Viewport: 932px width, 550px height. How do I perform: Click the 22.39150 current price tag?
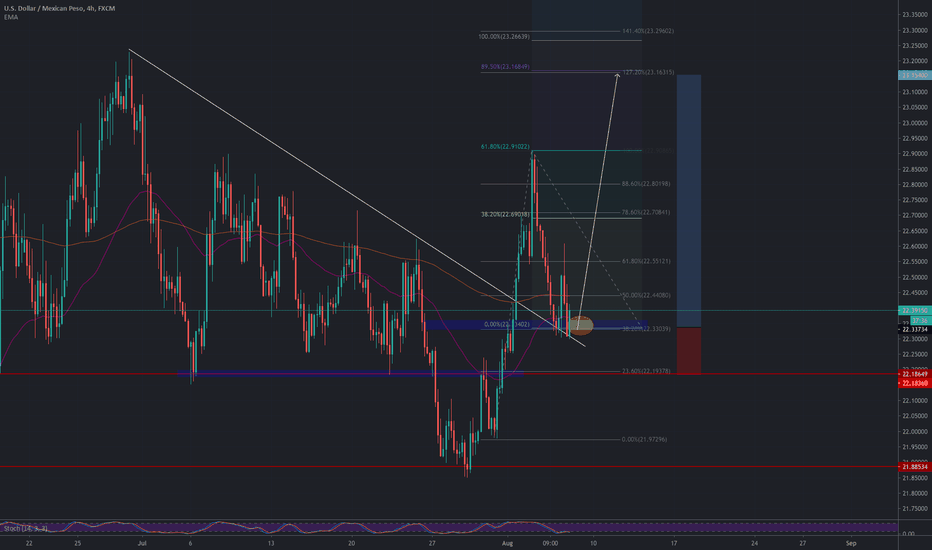(x=915, y=310)
